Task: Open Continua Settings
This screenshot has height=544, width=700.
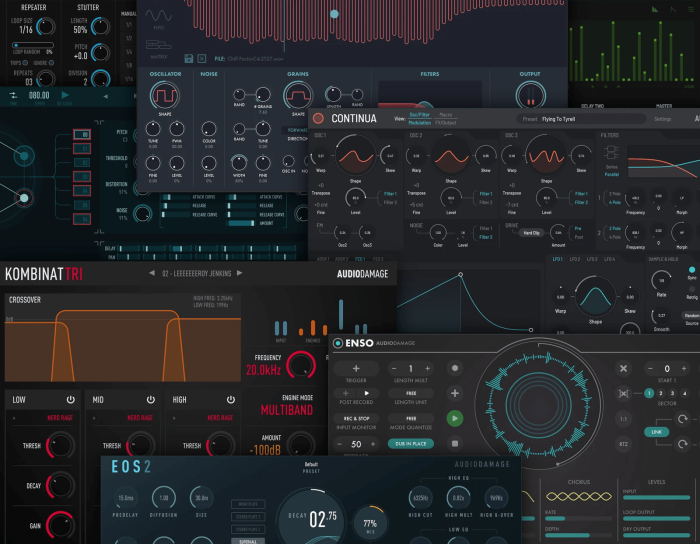Action: tap(662, 119)
